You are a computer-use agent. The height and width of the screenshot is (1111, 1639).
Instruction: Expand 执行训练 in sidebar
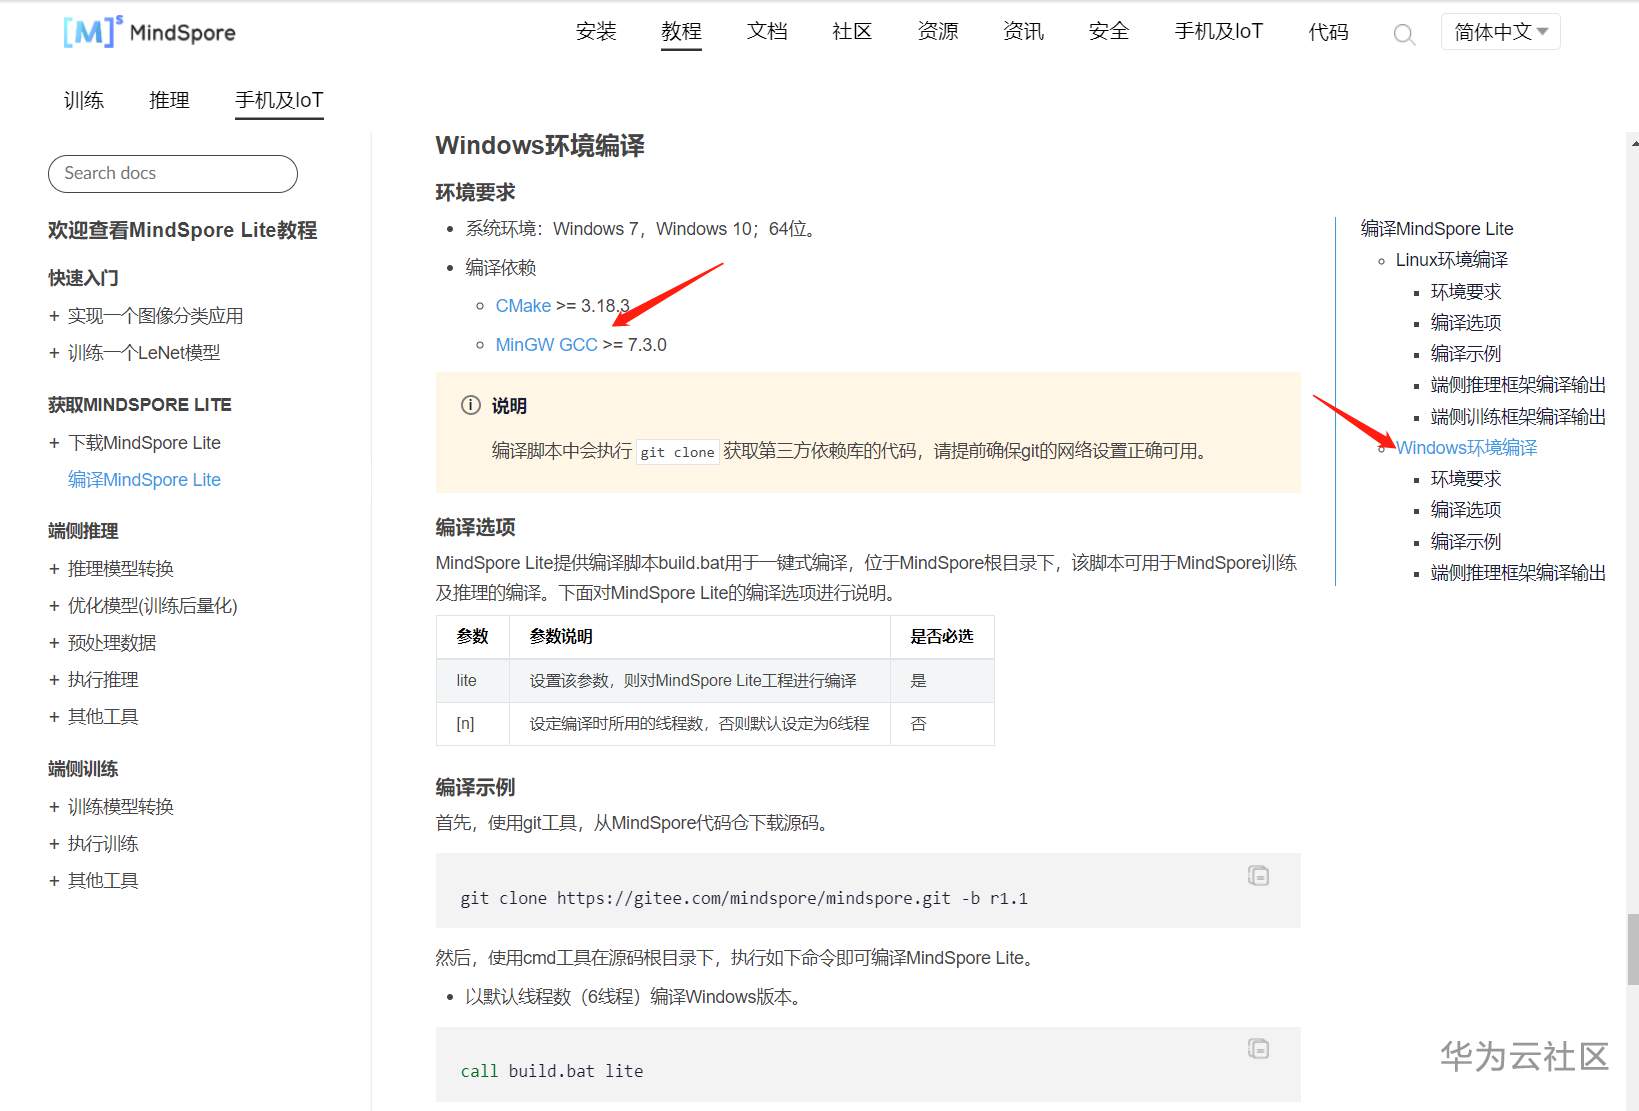pyautogui.click(x=54, y=844)
